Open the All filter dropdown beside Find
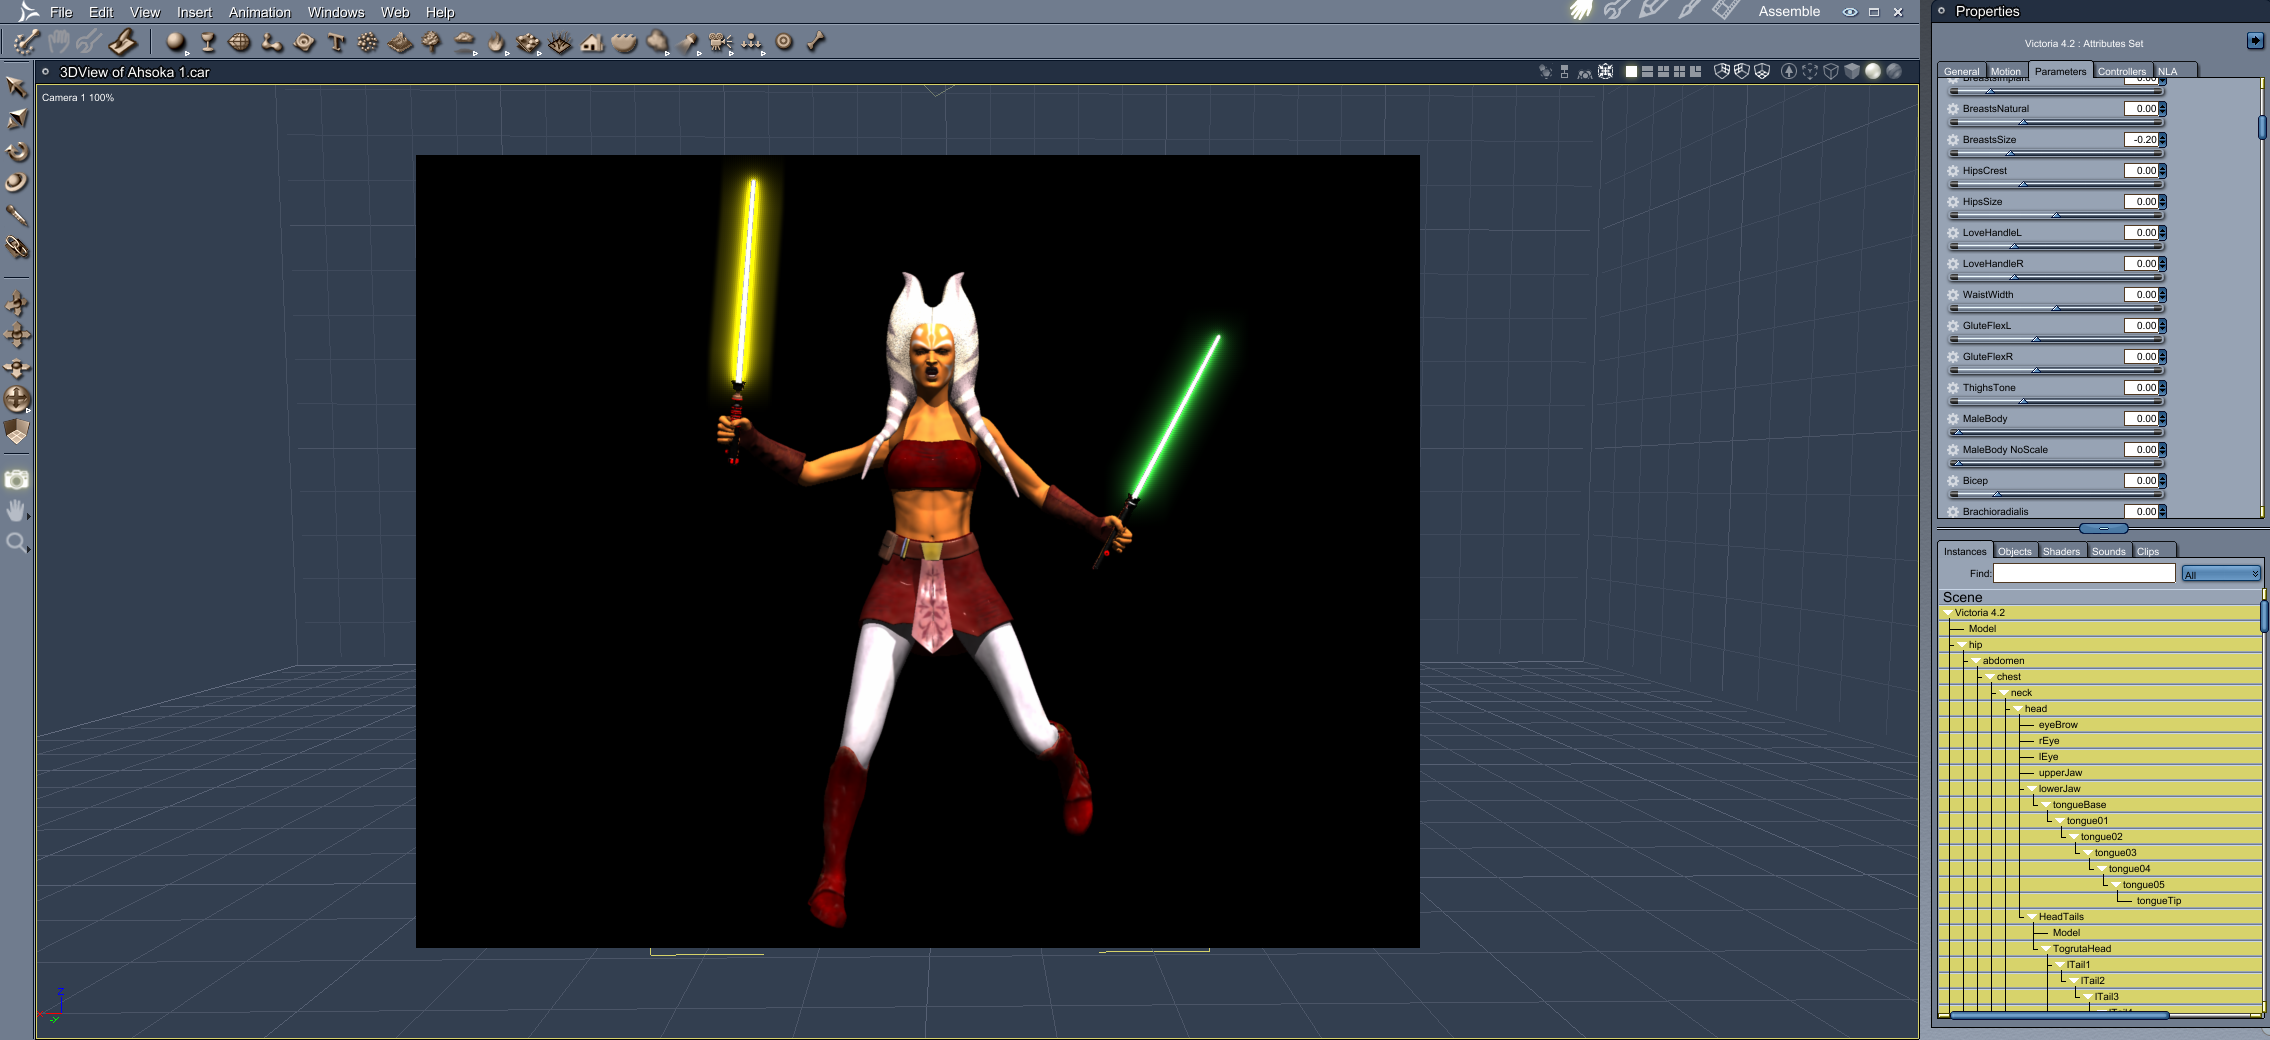This screenshot has height=1040, width=2270. tap(2221, 574)
